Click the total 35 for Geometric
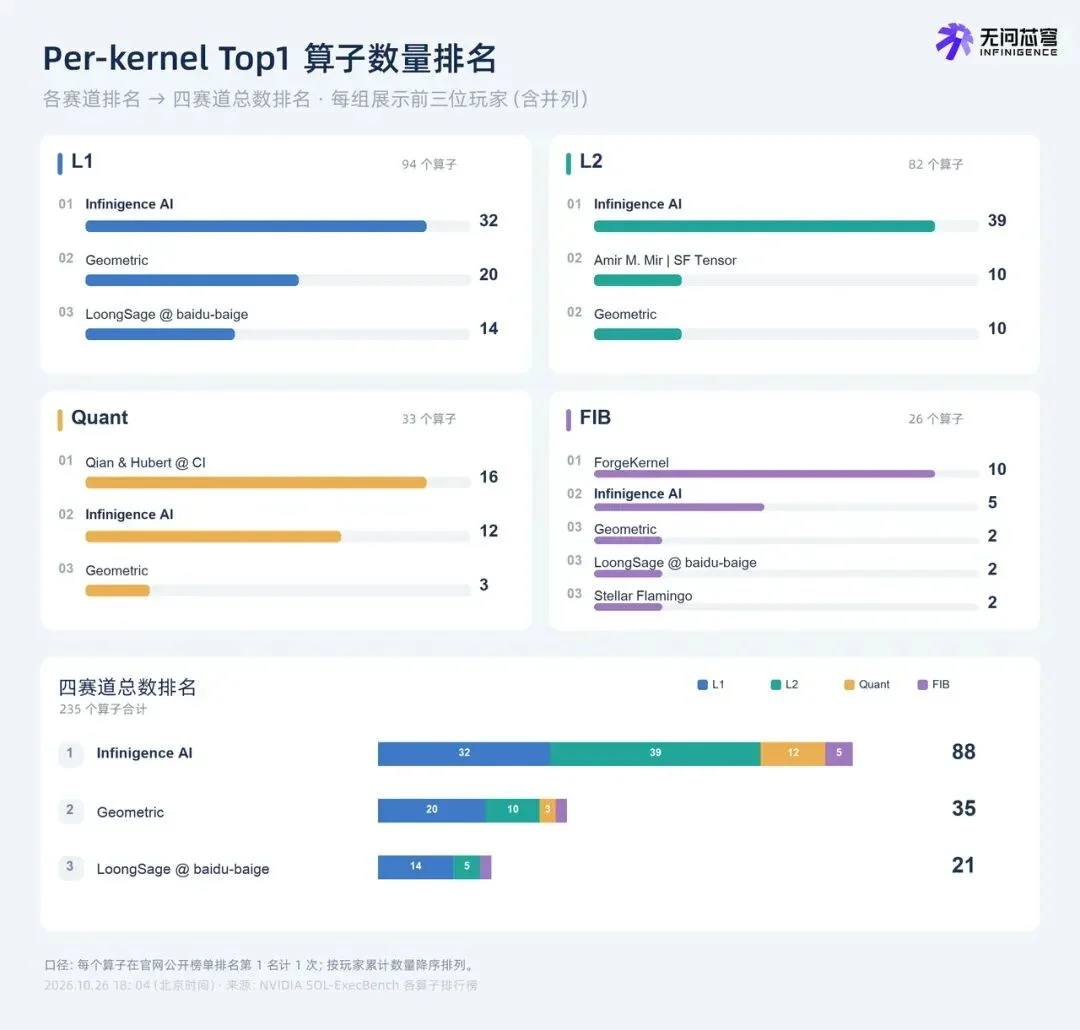 964,808
